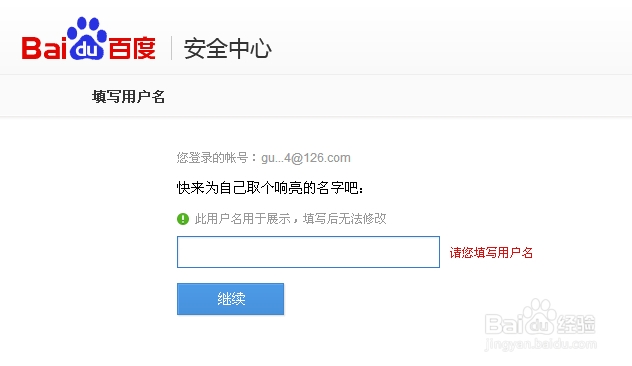Click the Baidu经验 watermark paw icon
Viewport: 632px width, 366px height.
pyautogui.click(x=539, y=317)
